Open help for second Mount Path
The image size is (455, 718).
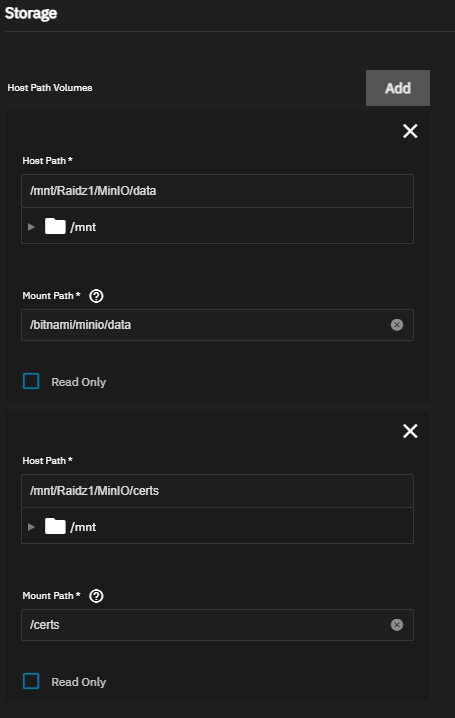96,596
